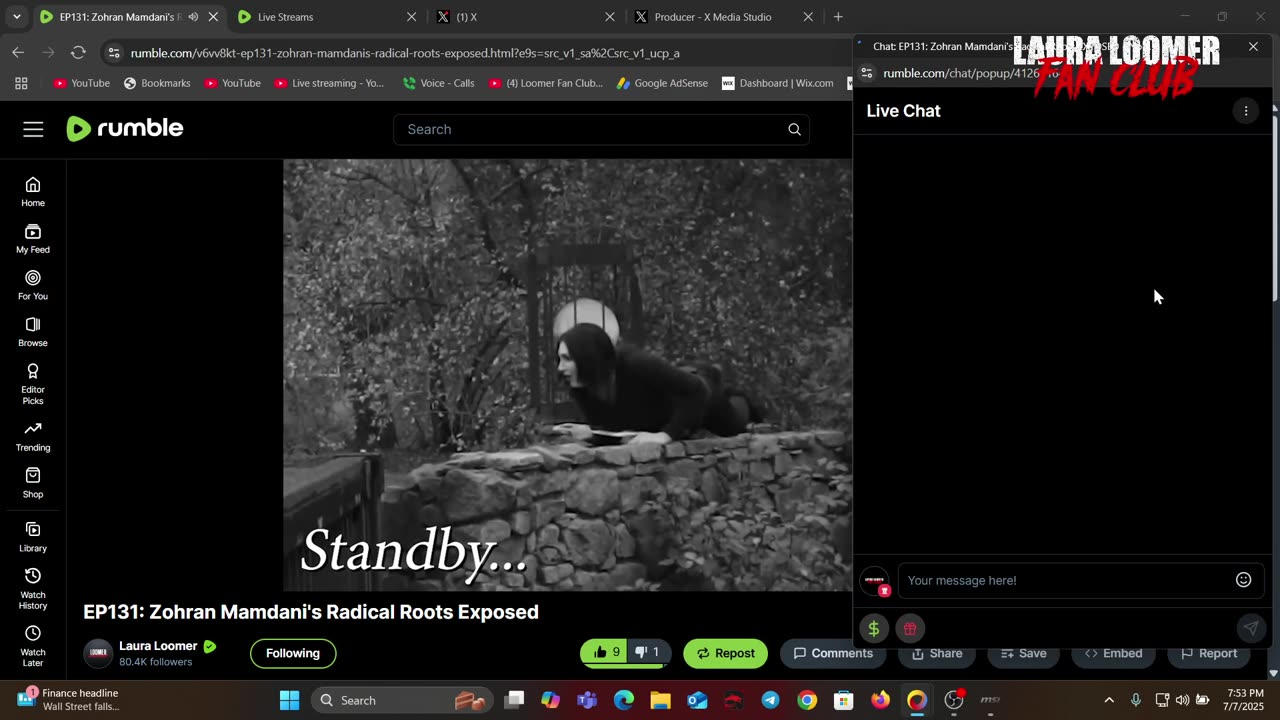
Task: Click the chat message input
Action: pos(1065,580)
